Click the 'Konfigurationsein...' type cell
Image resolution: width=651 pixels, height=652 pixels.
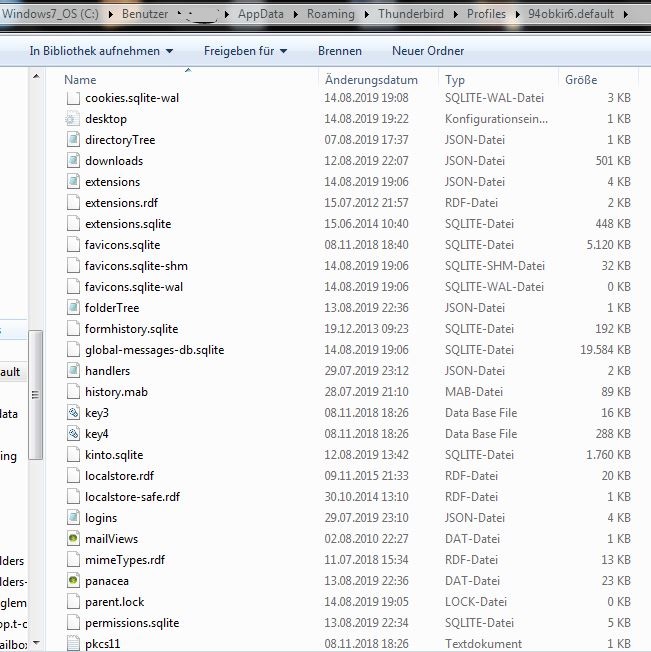point(496,119)
